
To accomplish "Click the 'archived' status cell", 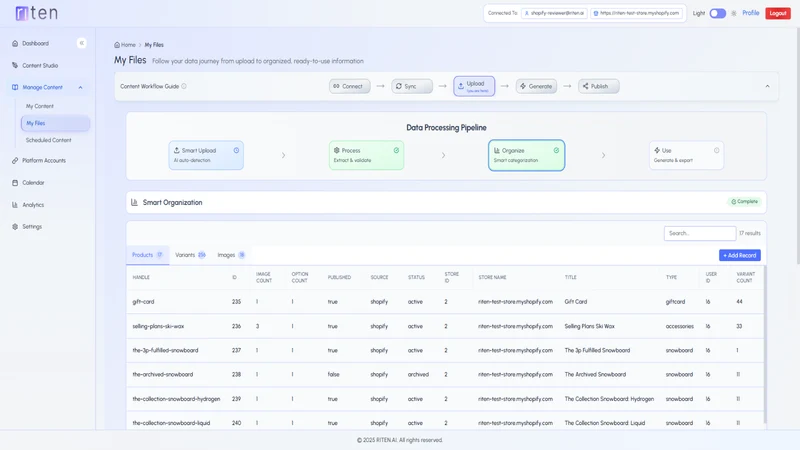I will coord(418,374).
